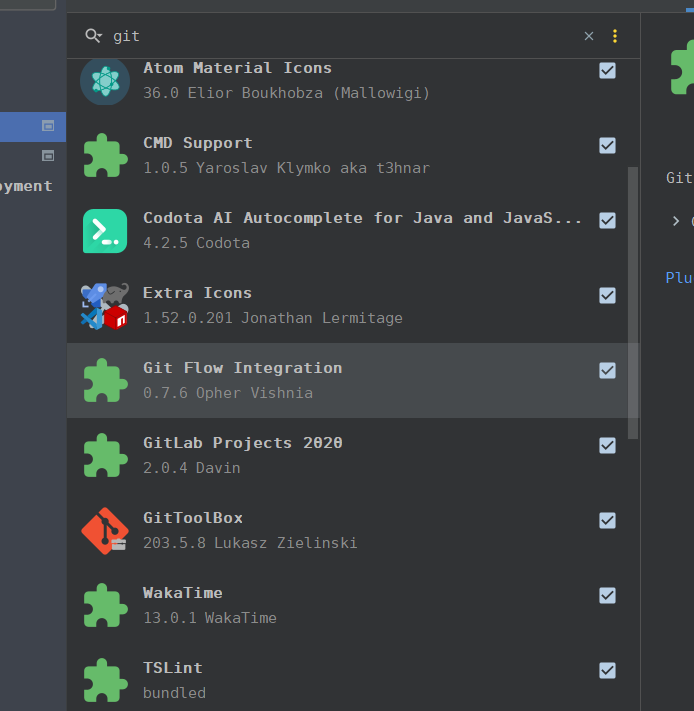The width and height of the screenshot is (694, 711).
Task: Disable the Codota AI Autocomplete plugin
Action: pyautogui.click(x=607, y=221)
